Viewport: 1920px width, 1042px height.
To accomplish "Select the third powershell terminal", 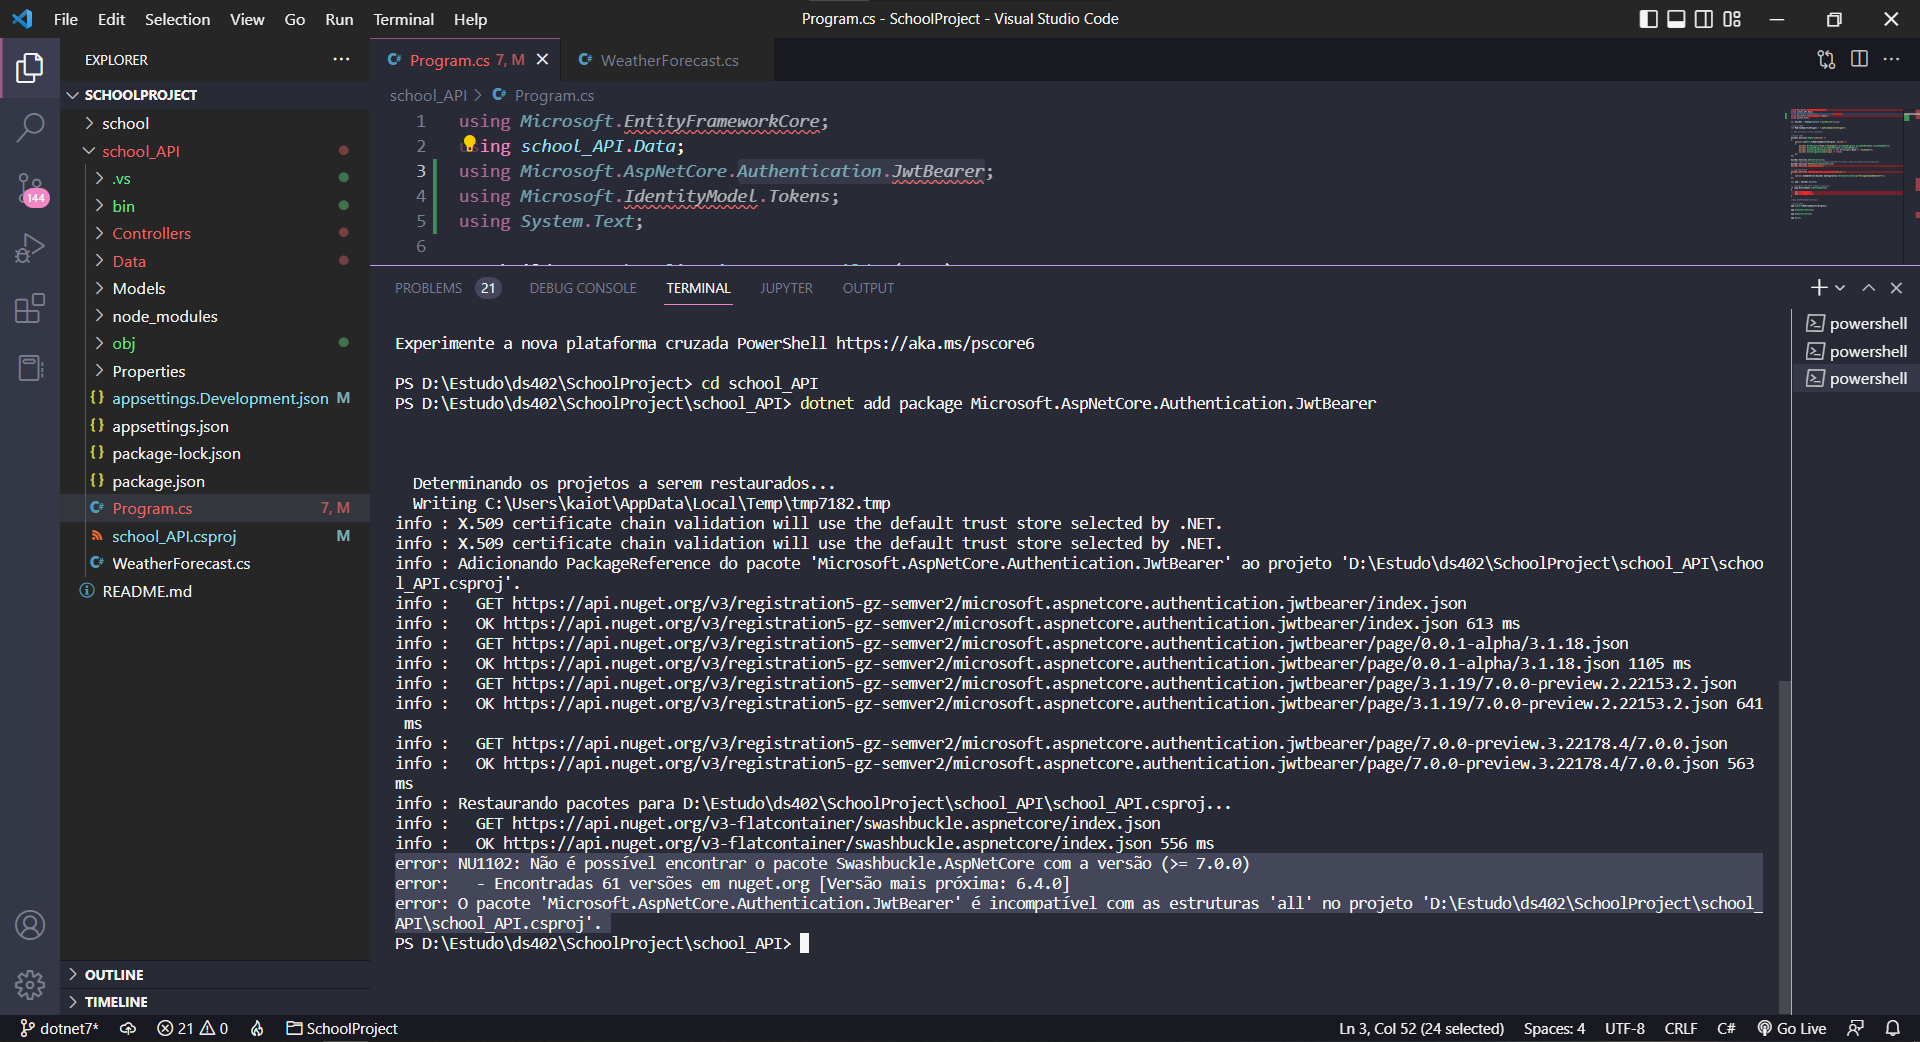I will pos(1857,378).
